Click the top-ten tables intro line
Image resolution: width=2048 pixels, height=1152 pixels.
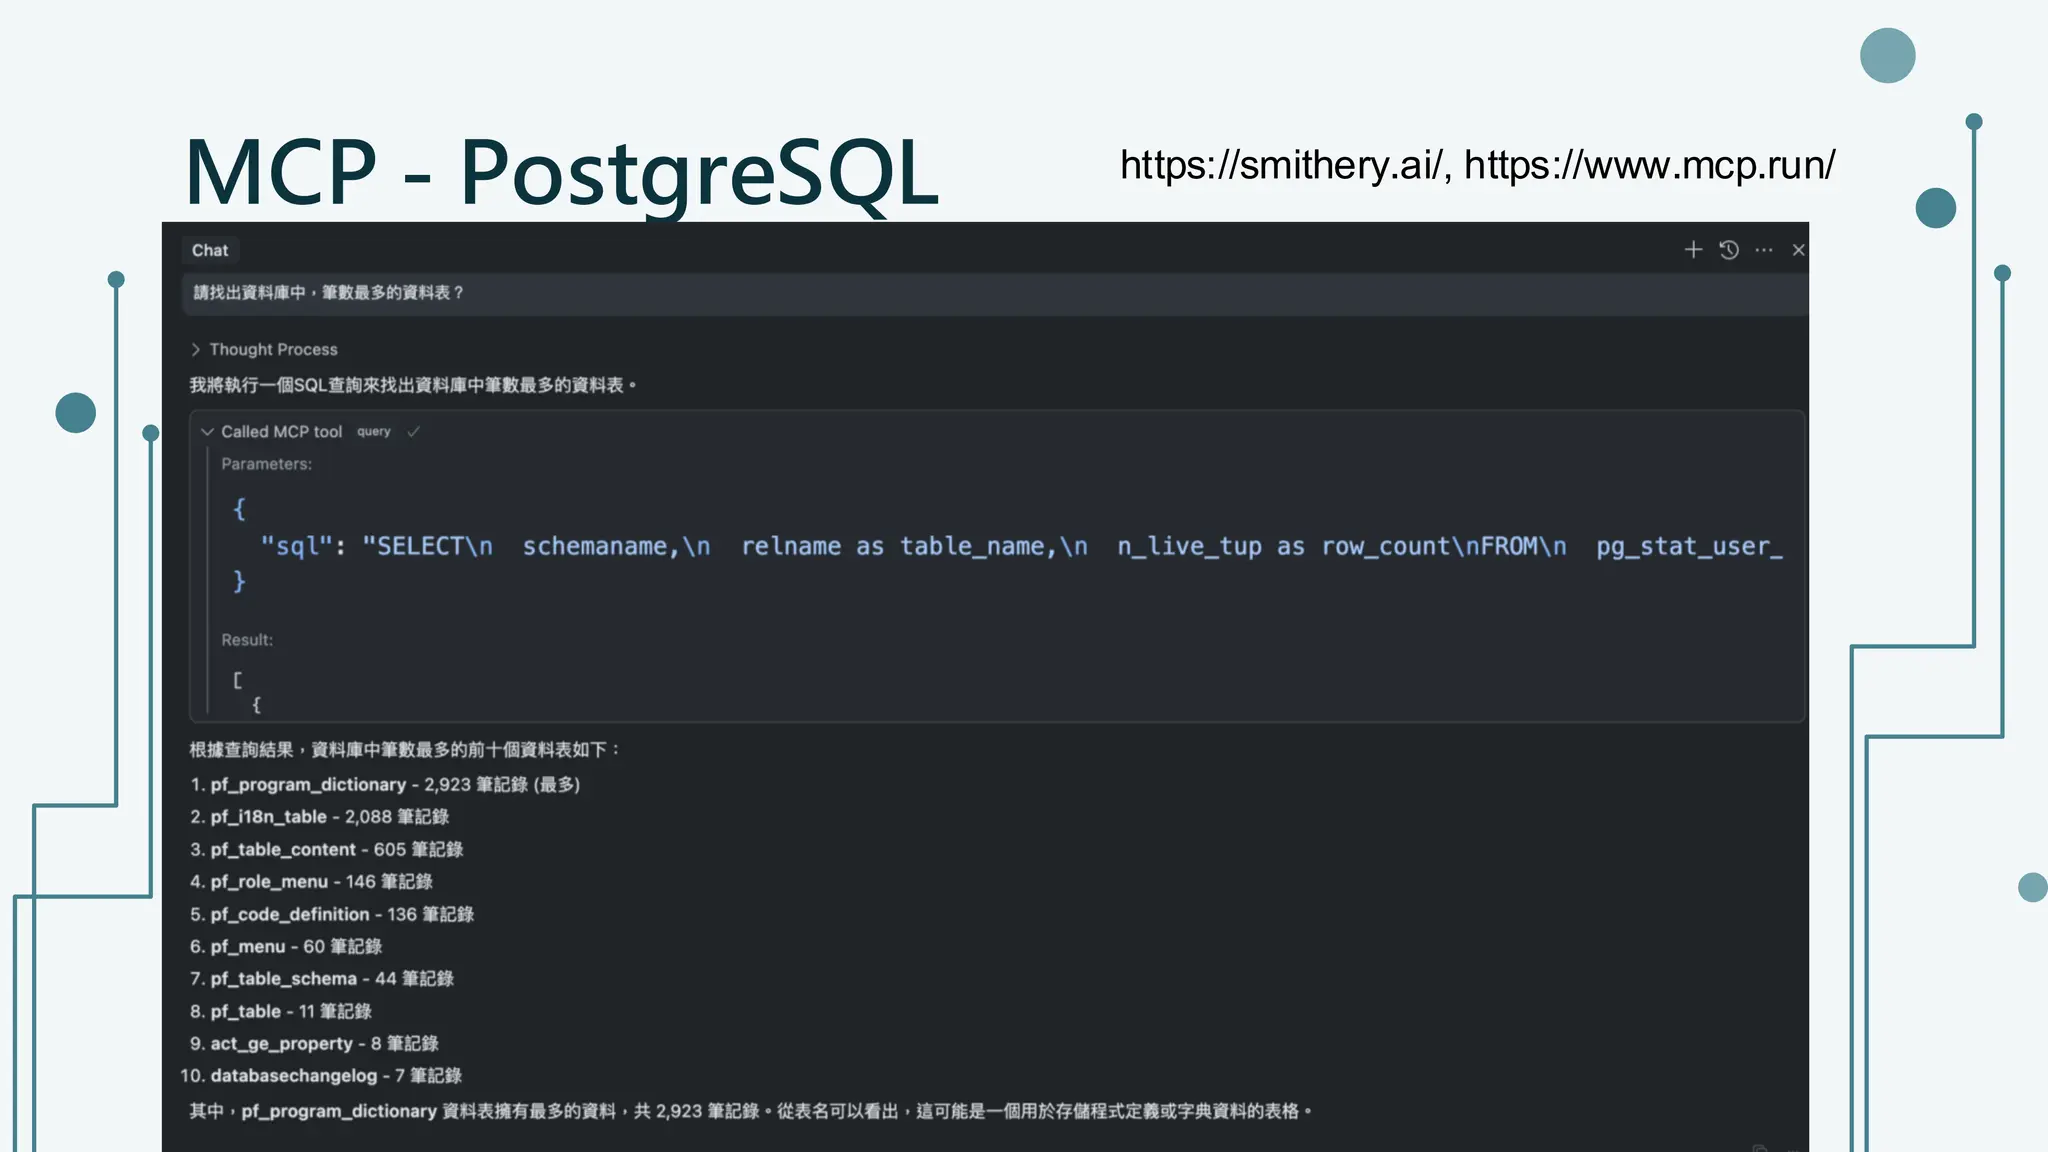405,750
